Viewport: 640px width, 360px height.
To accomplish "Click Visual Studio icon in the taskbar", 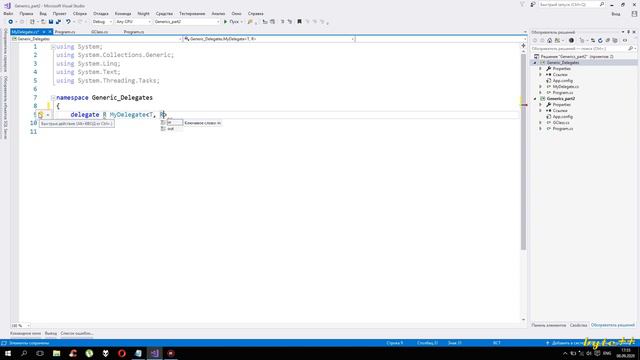I will pos(154,353).
